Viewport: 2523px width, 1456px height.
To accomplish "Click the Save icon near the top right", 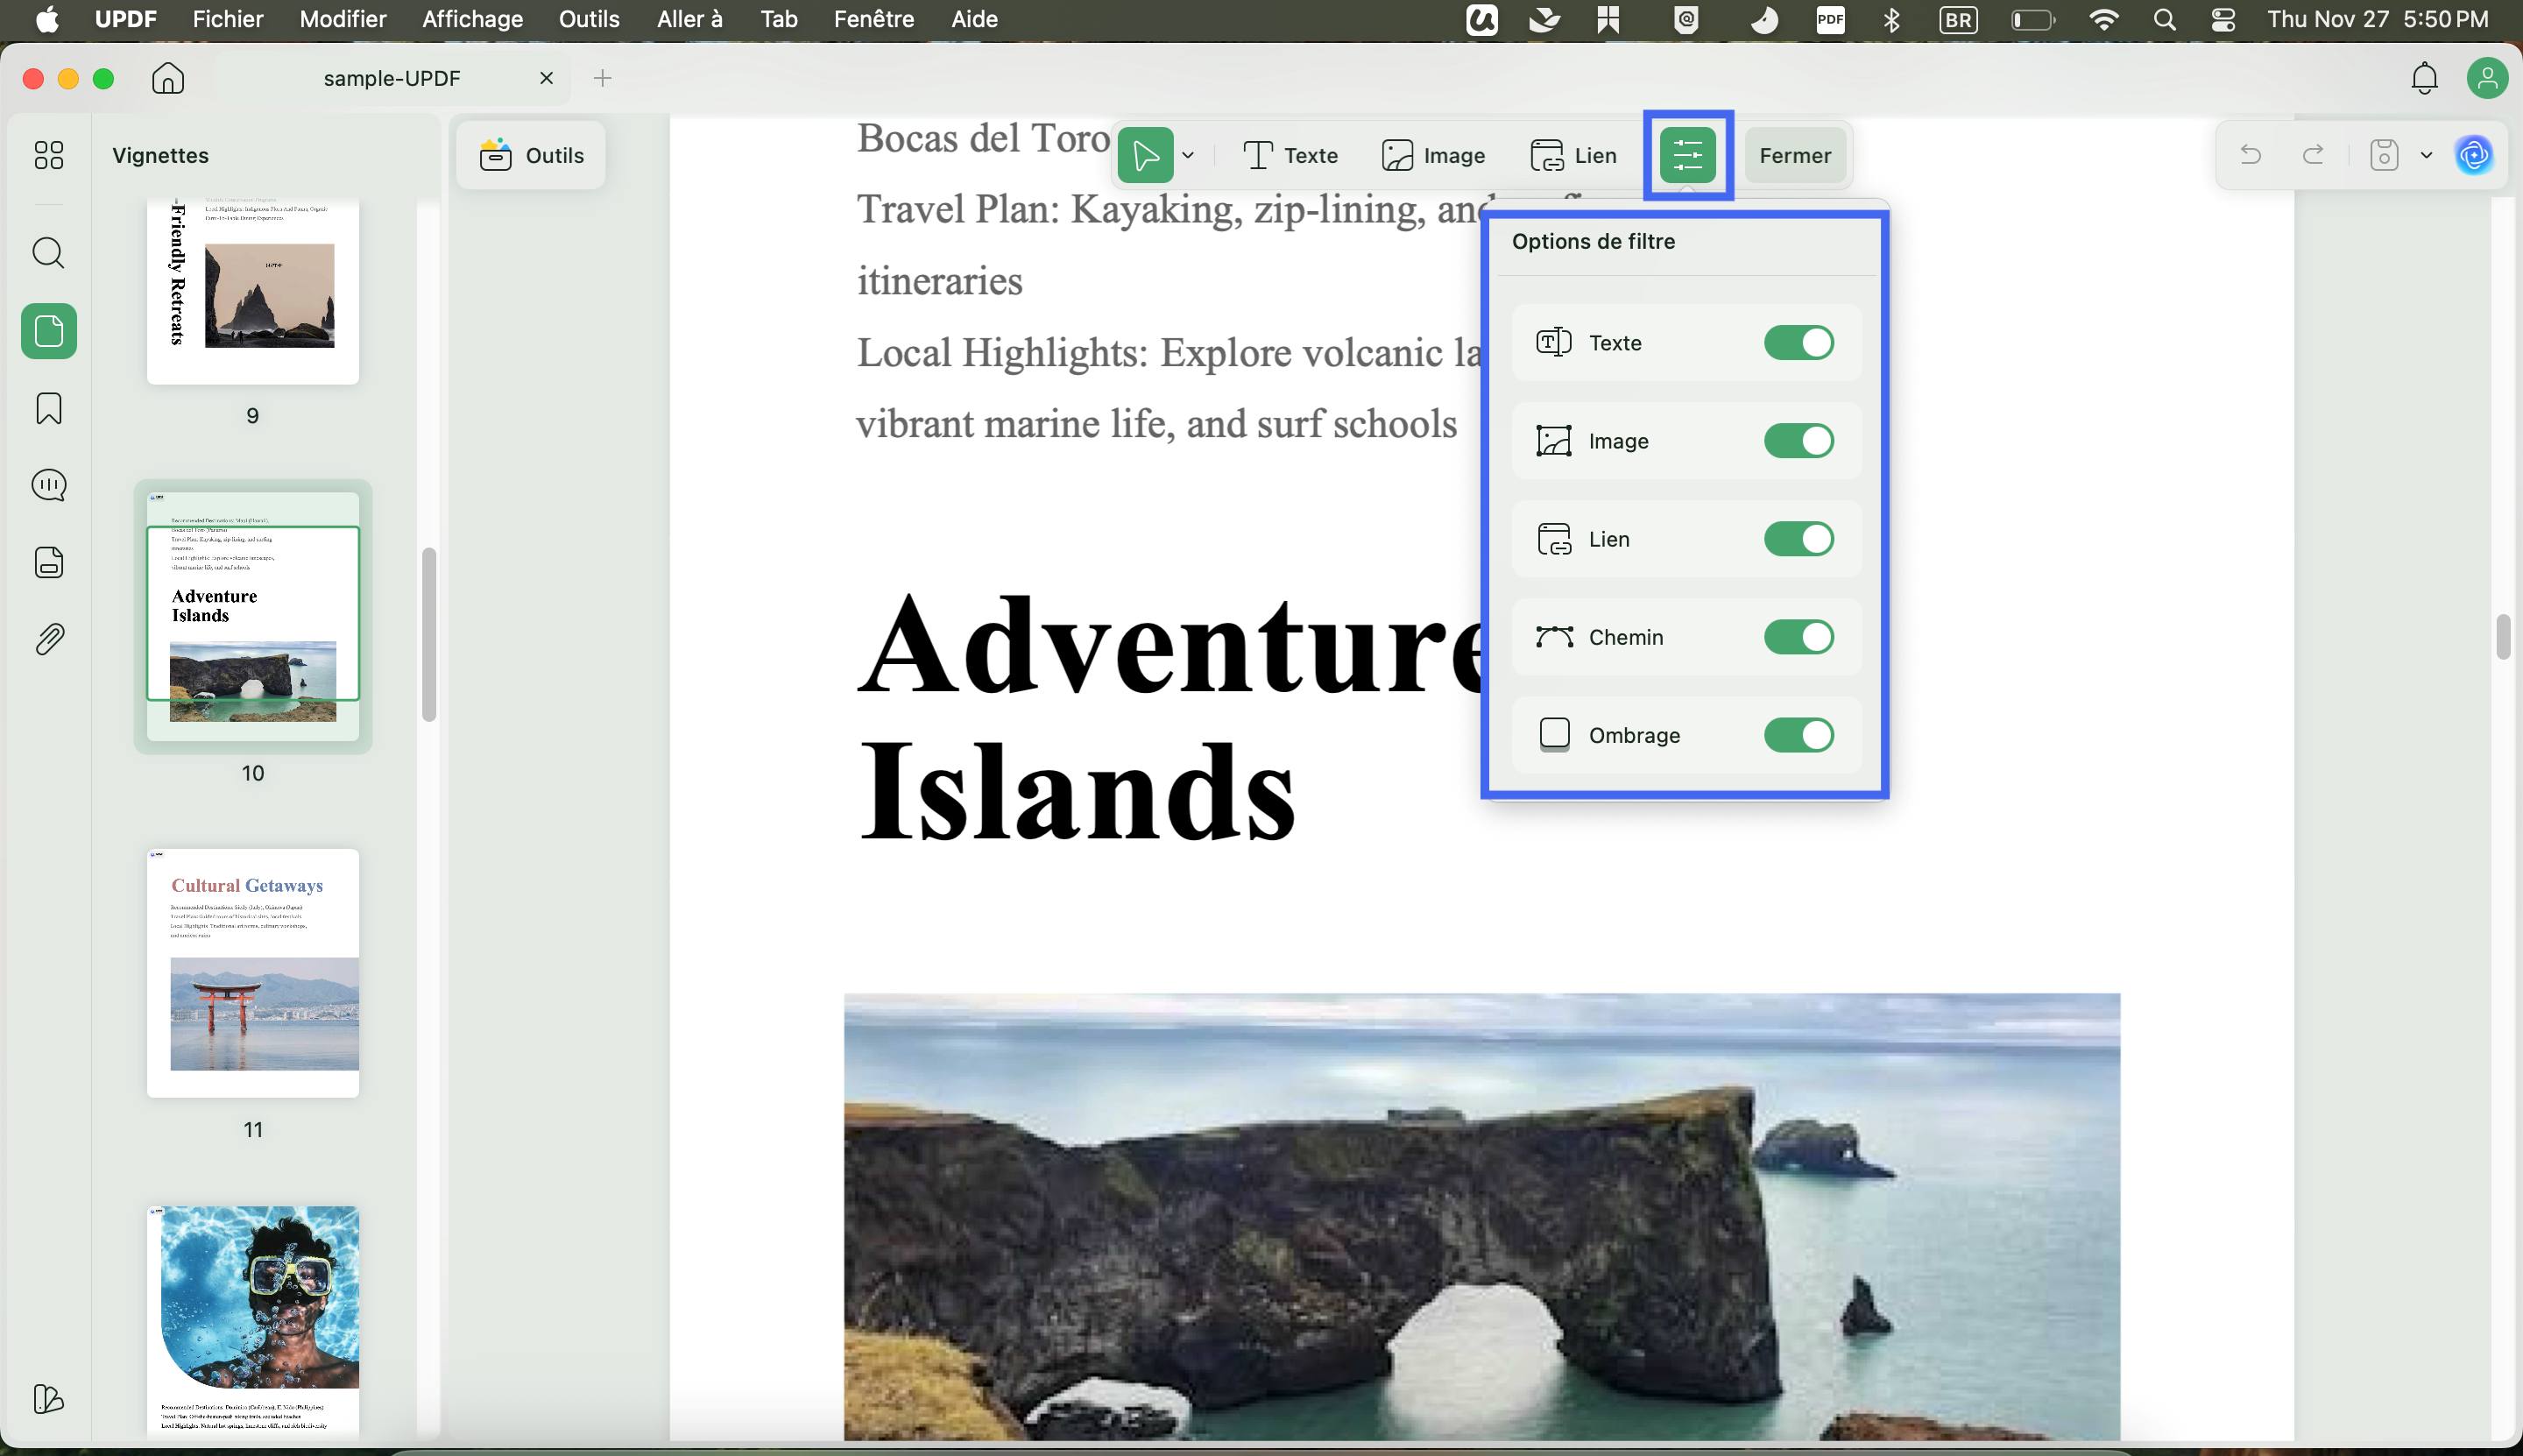I will coord(2384,154).
